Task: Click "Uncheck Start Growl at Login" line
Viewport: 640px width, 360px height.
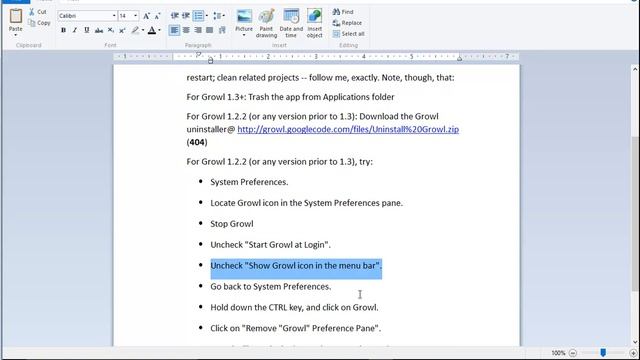Action: 270,245
